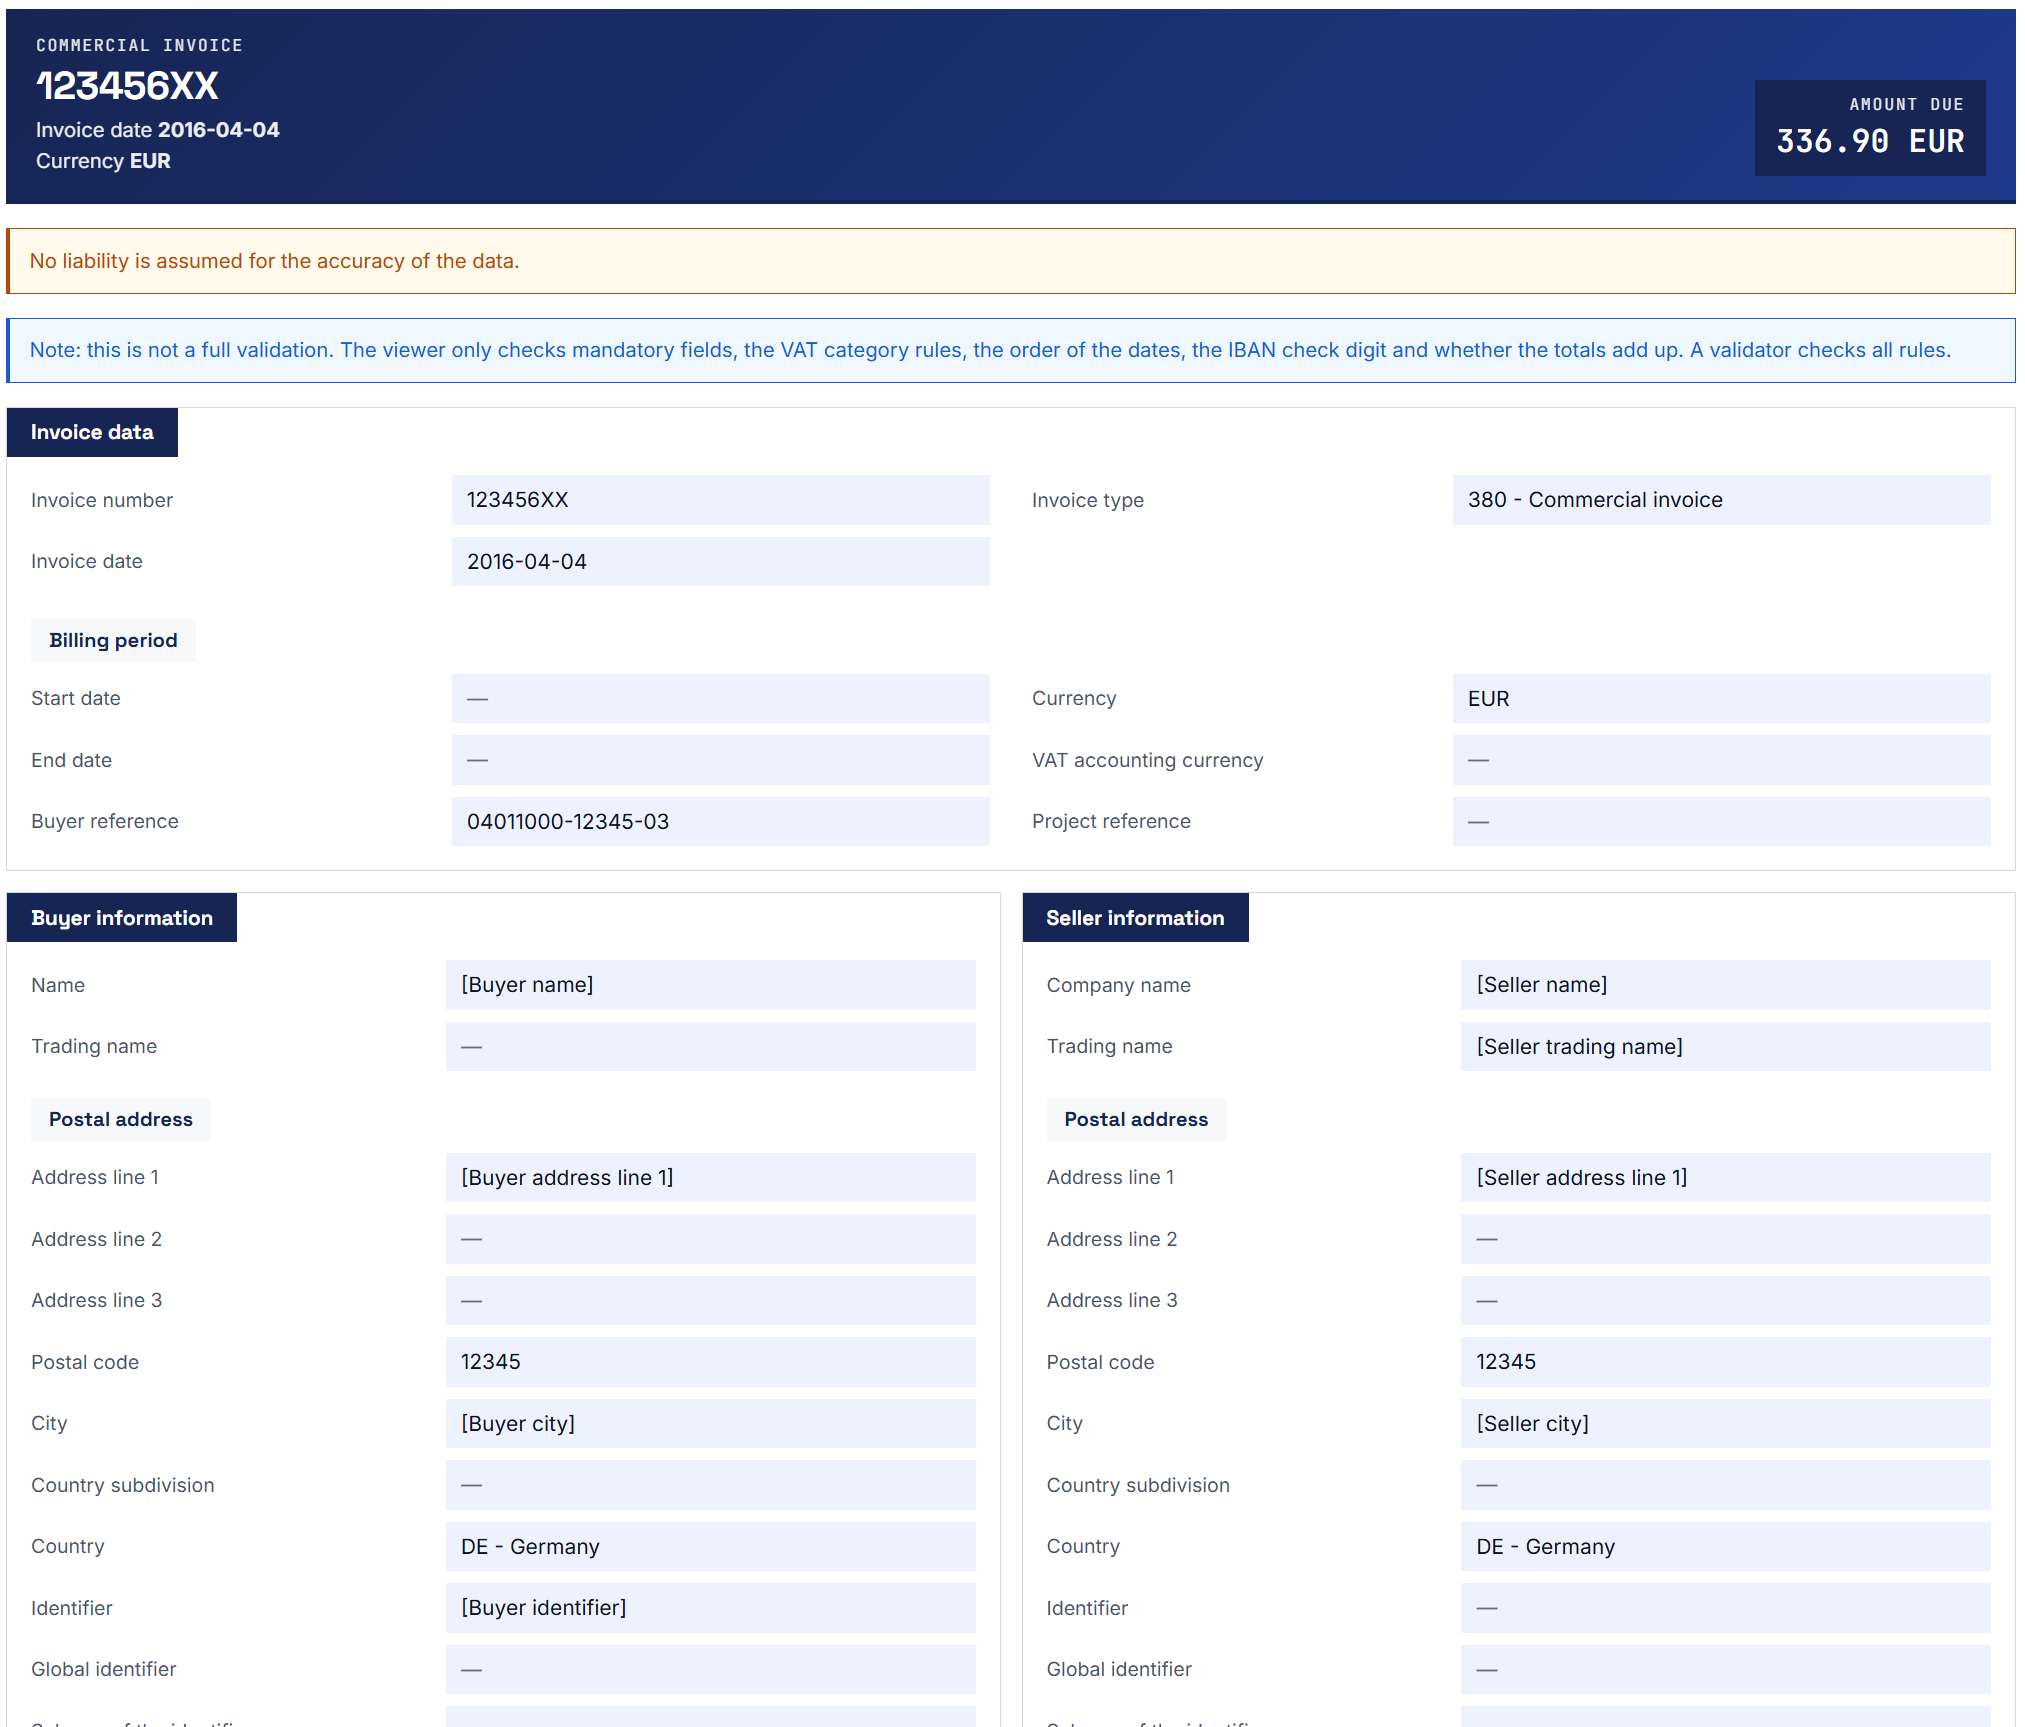2025x1727 pixels.
Task: Click the Invoice date line in the header banner
Action: (x=158, y=130)
